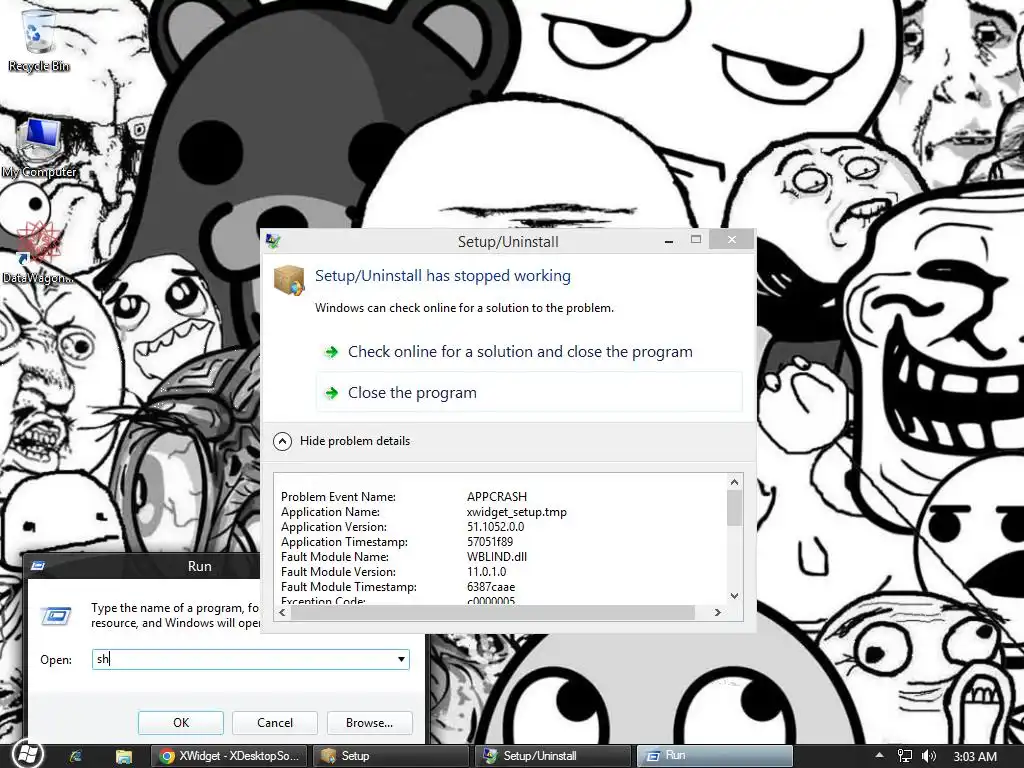Viewport: 1024px width, 768px height.
Task: Select the APPCRASH event name value
Action: coord(497,497)
